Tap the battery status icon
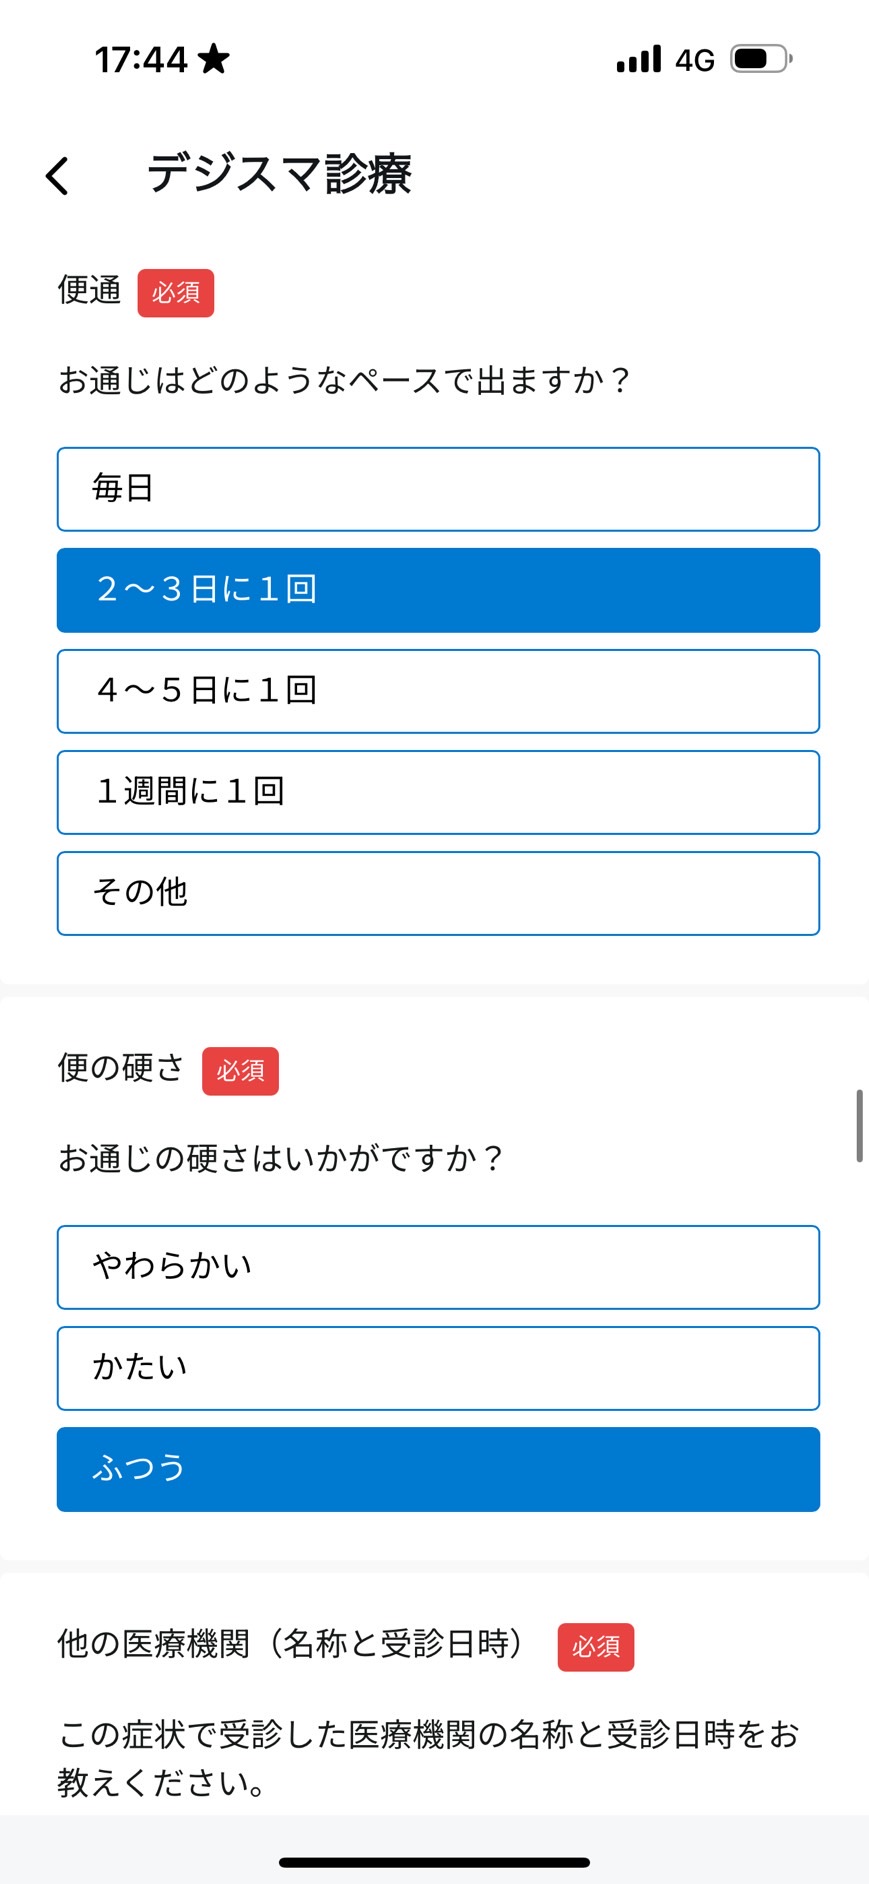869x1884 pixels. pos(761,59)
